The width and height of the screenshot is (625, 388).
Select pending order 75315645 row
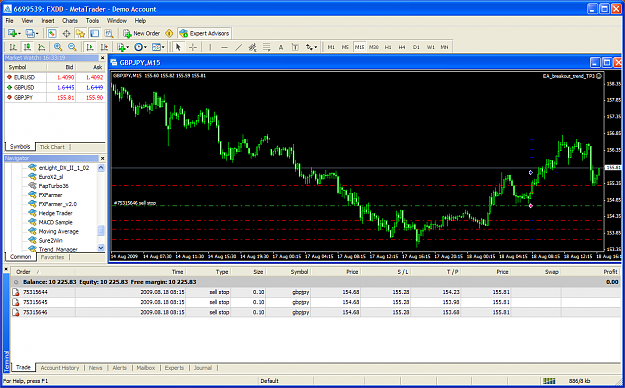point(316,302)
